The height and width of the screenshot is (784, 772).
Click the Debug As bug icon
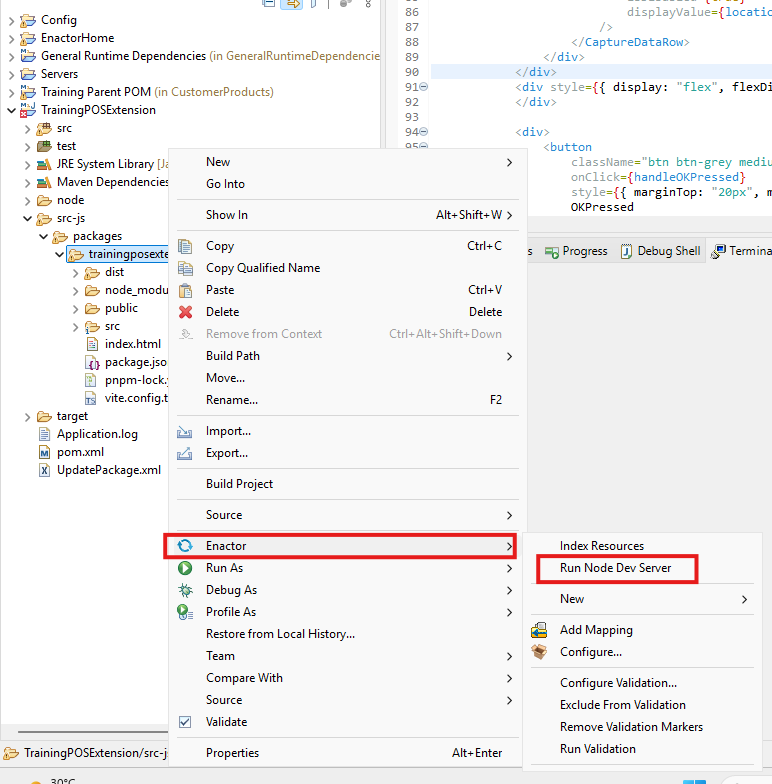(185, 590)
